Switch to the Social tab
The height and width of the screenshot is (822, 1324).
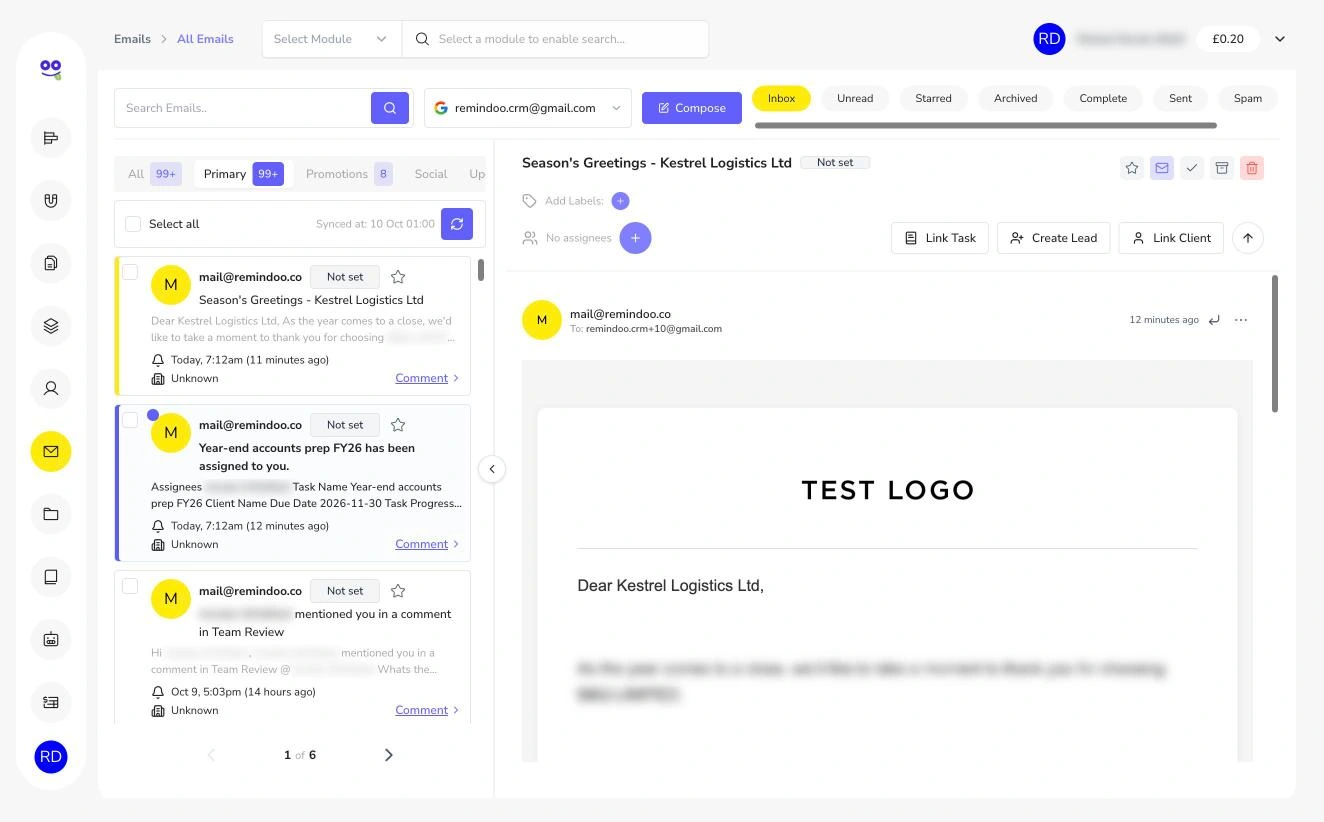click(x=431, y=174)
